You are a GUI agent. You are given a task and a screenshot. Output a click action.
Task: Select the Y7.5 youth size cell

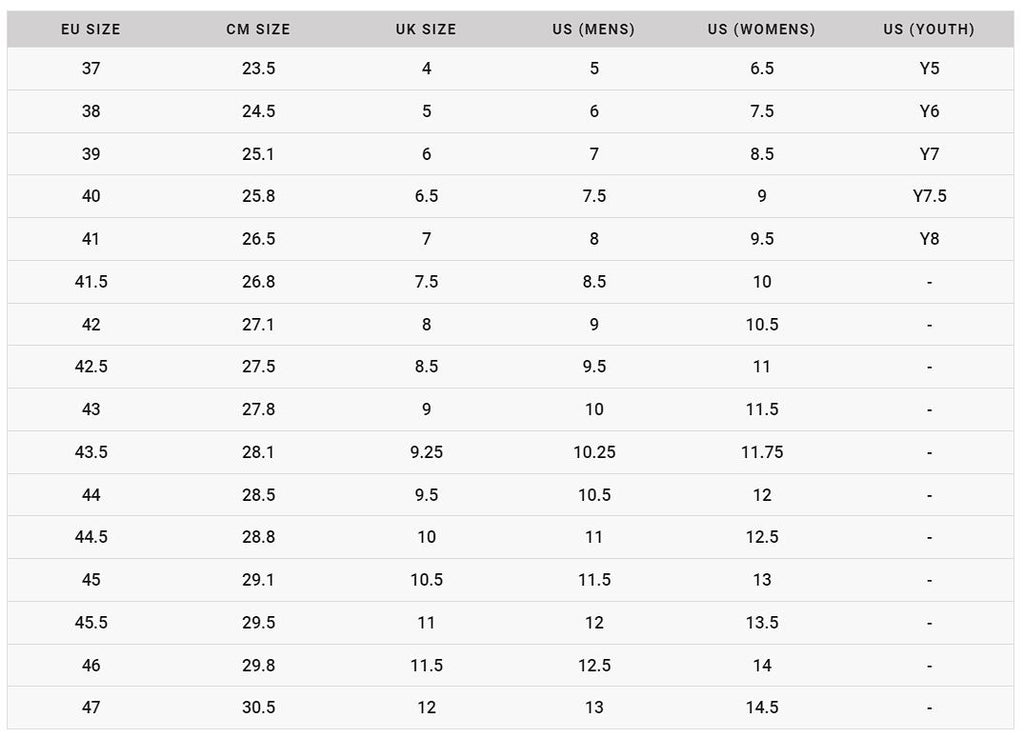[x=929, y=196]
